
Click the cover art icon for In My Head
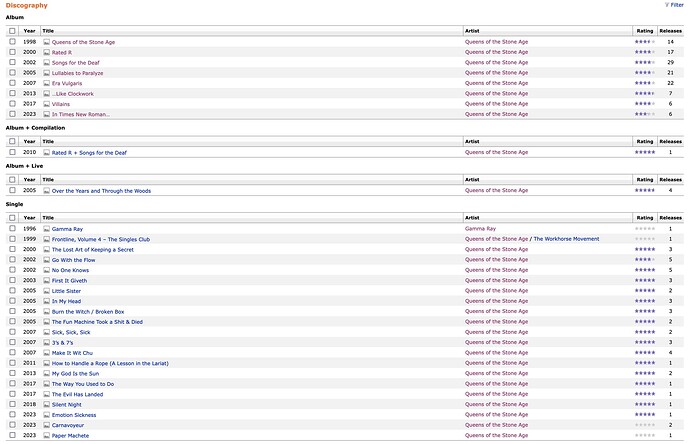47,301
